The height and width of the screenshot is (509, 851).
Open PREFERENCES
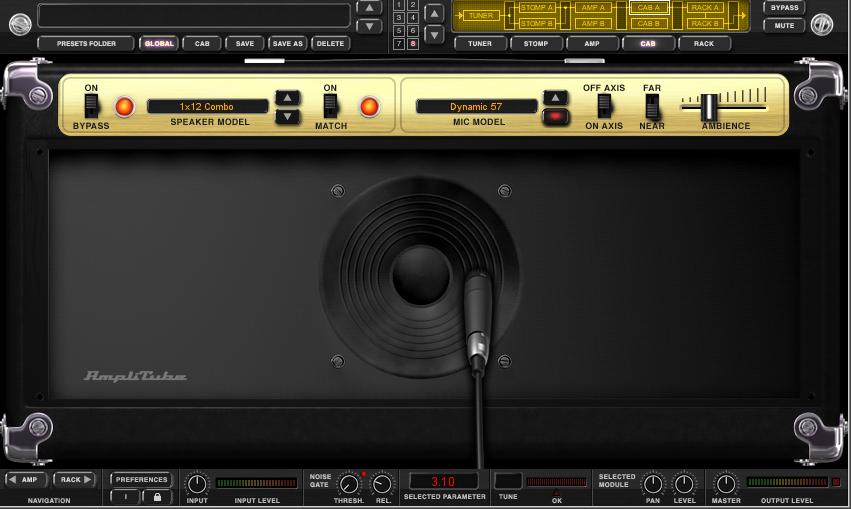pyautogui.click(x=141, y=480)
